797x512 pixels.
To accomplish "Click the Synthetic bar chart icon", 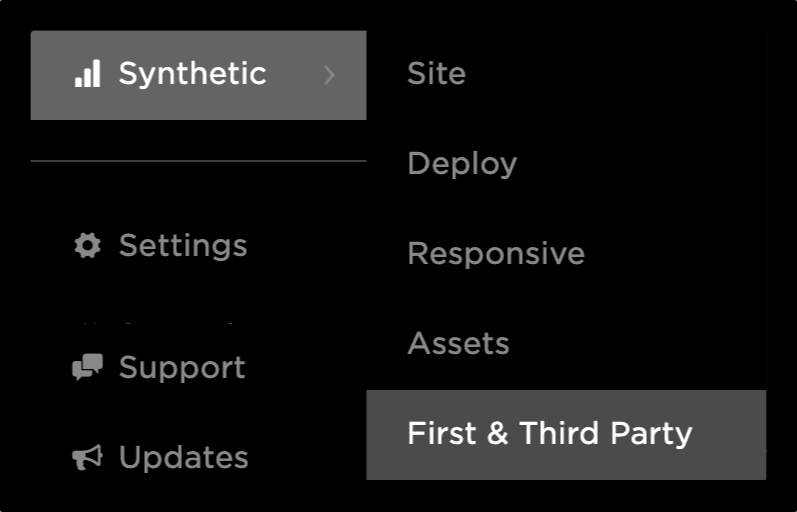I will coord(88,74).
